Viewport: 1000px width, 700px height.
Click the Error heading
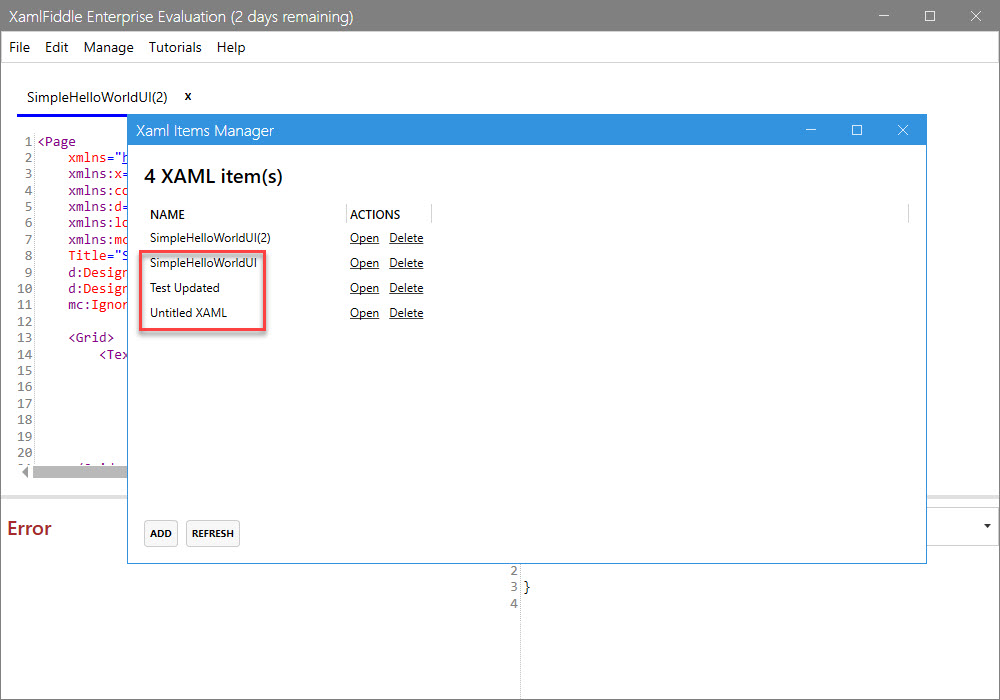click(x=29, y=529)
